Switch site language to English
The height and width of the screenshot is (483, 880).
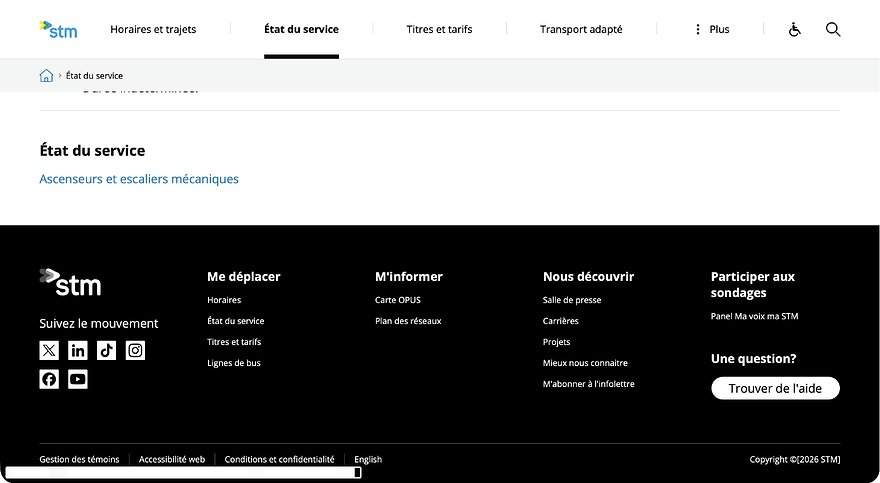[368, 459]
